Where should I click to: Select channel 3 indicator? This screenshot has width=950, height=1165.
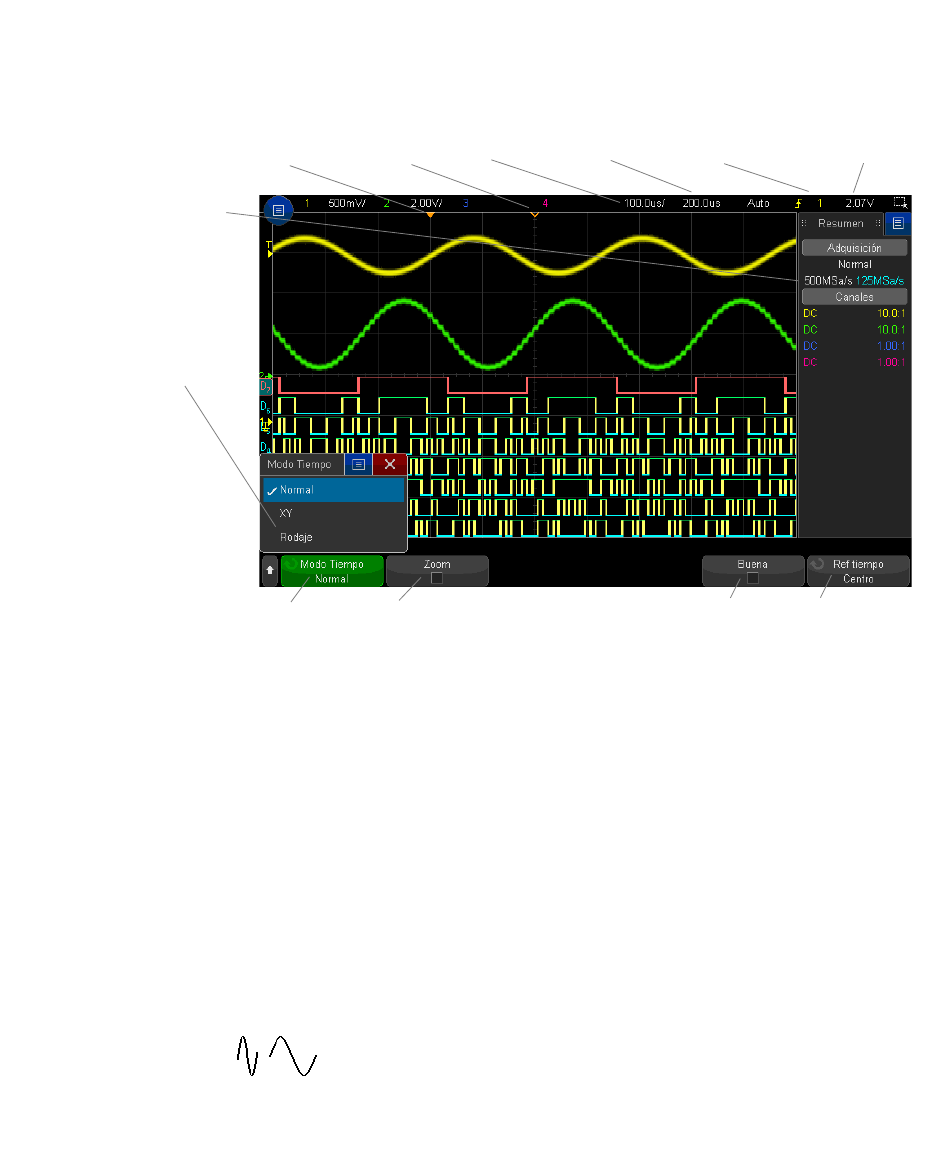pos(466,203)
